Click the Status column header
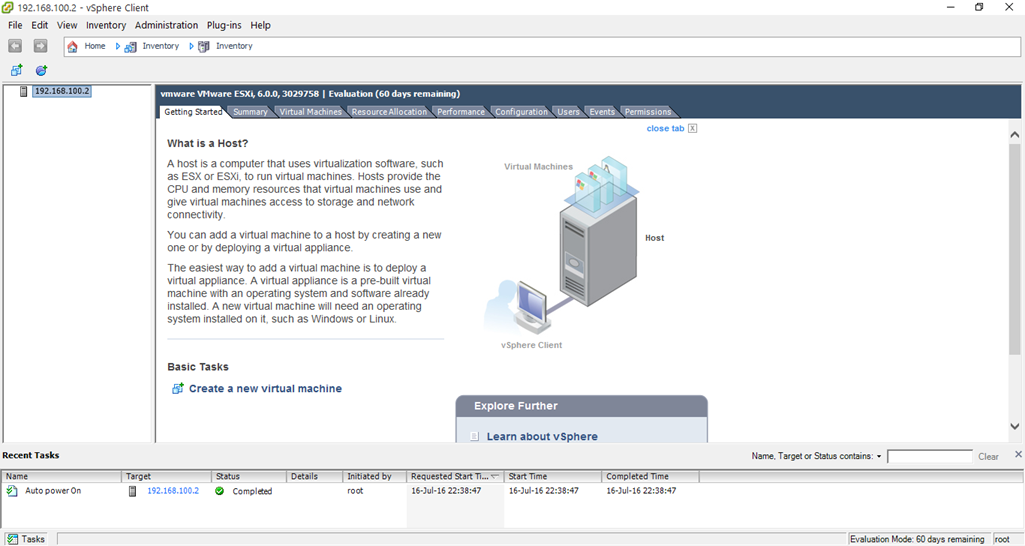The image size is (1025, 546). (249, 476)
